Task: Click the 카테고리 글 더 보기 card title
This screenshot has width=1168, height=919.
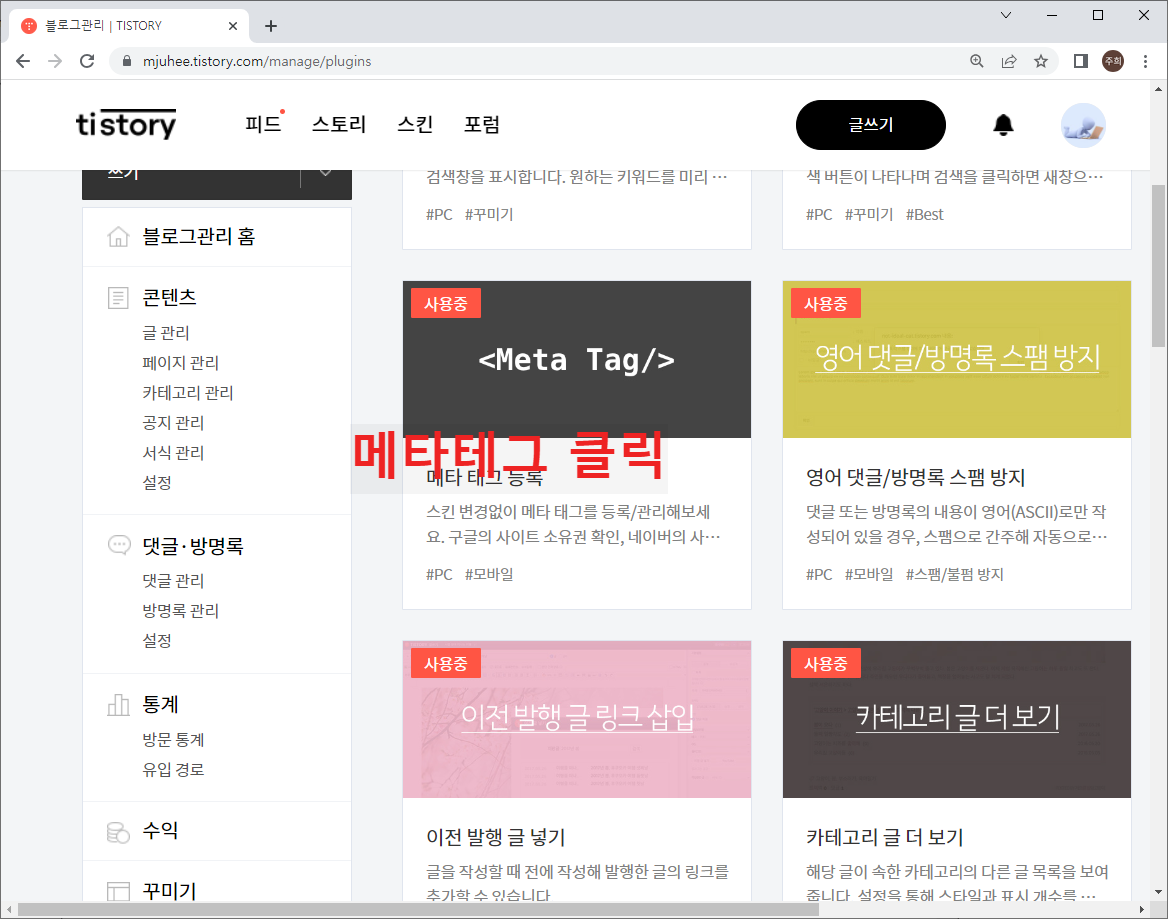Action: tap(884, 837)
